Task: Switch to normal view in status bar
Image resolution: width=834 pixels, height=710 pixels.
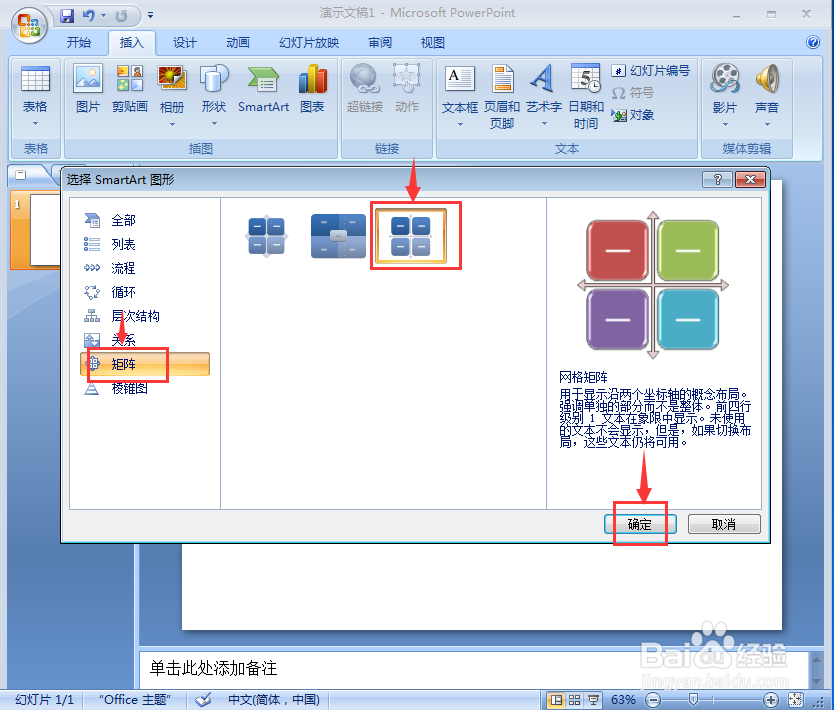Action: click(556, 700)
